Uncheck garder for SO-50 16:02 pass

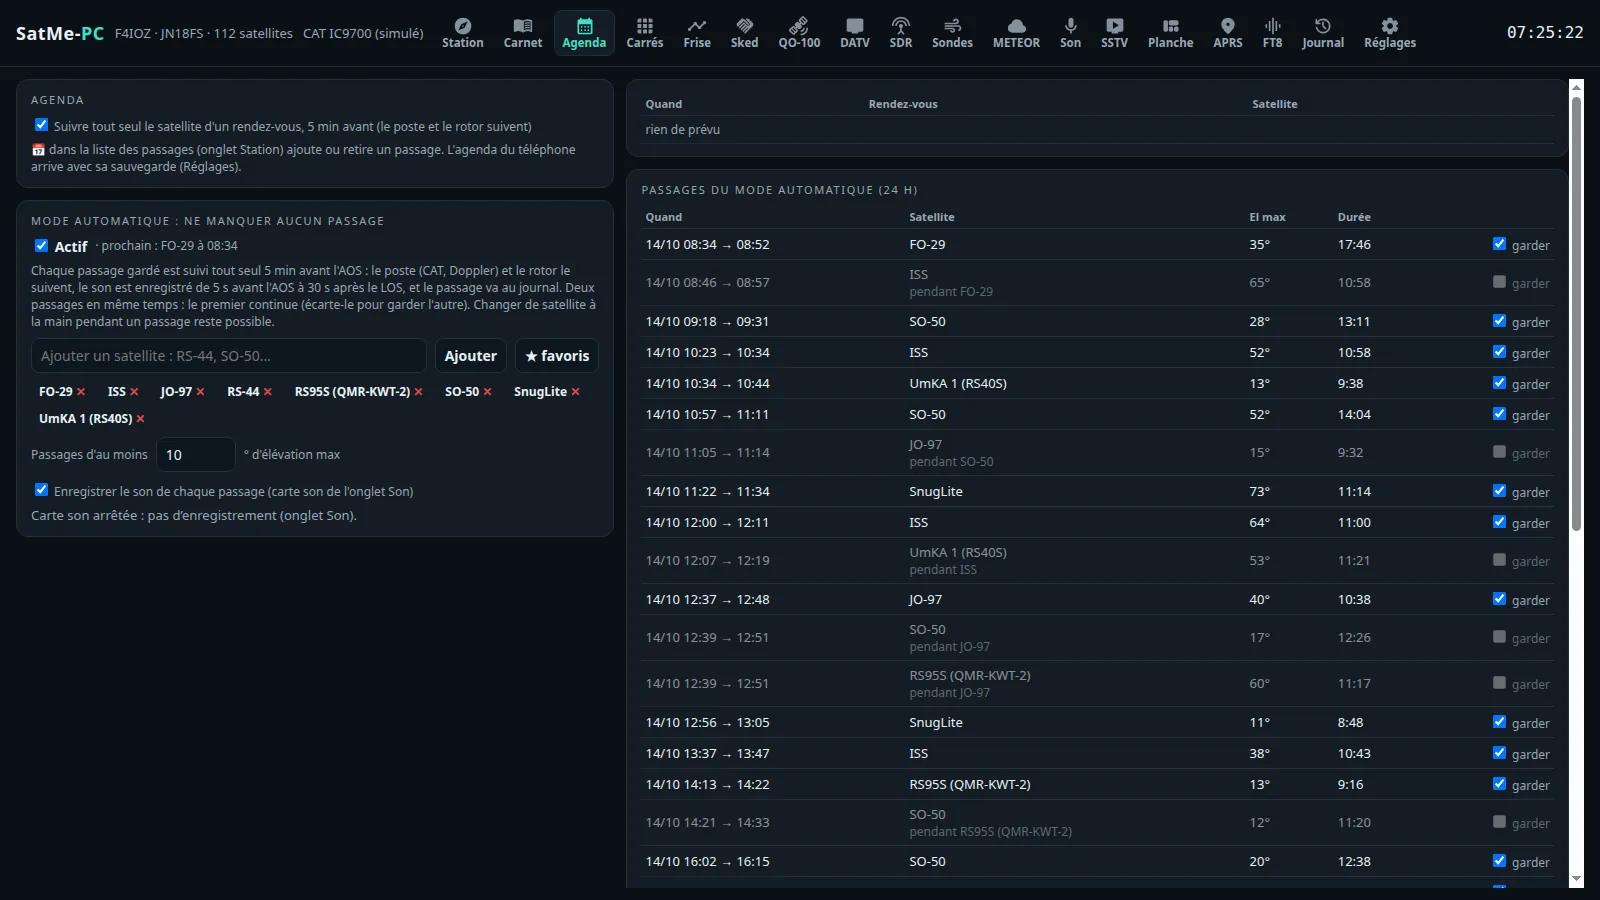[x=1499, y=861]
